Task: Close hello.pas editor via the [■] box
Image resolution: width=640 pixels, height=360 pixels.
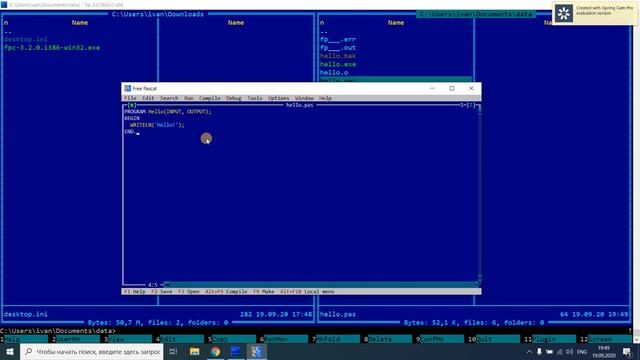Action: [x=131, y=105]
